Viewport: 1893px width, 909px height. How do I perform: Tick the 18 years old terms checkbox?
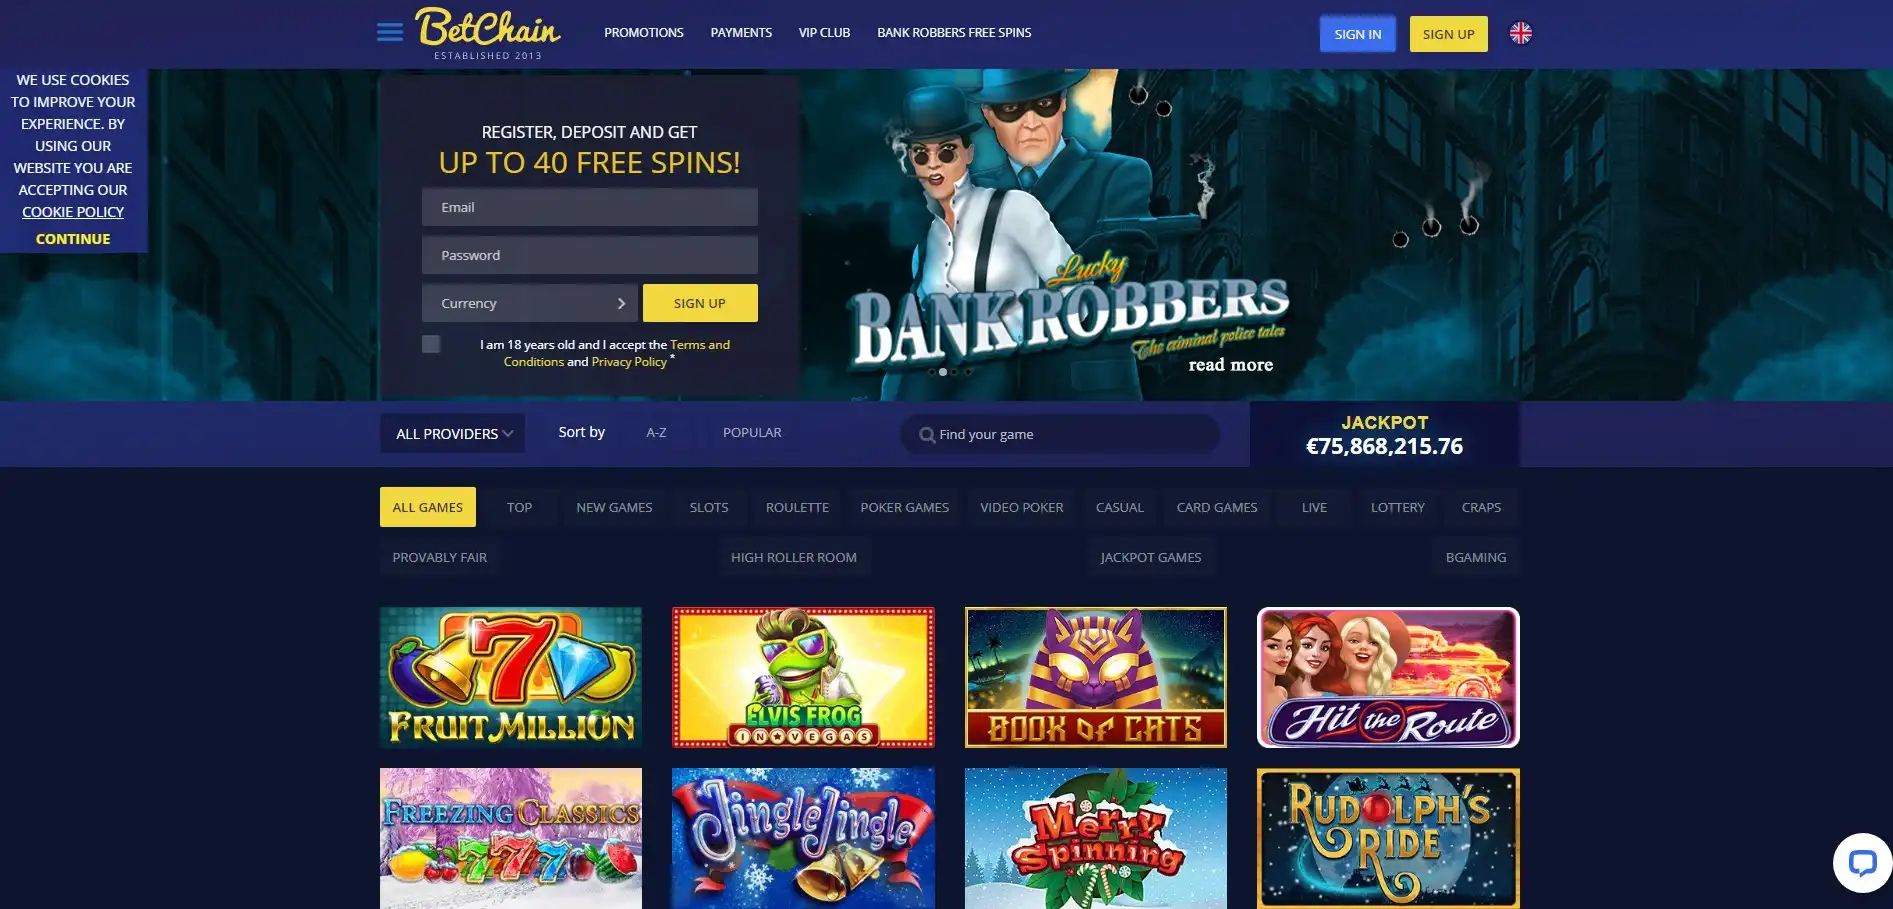pos(431,344)
